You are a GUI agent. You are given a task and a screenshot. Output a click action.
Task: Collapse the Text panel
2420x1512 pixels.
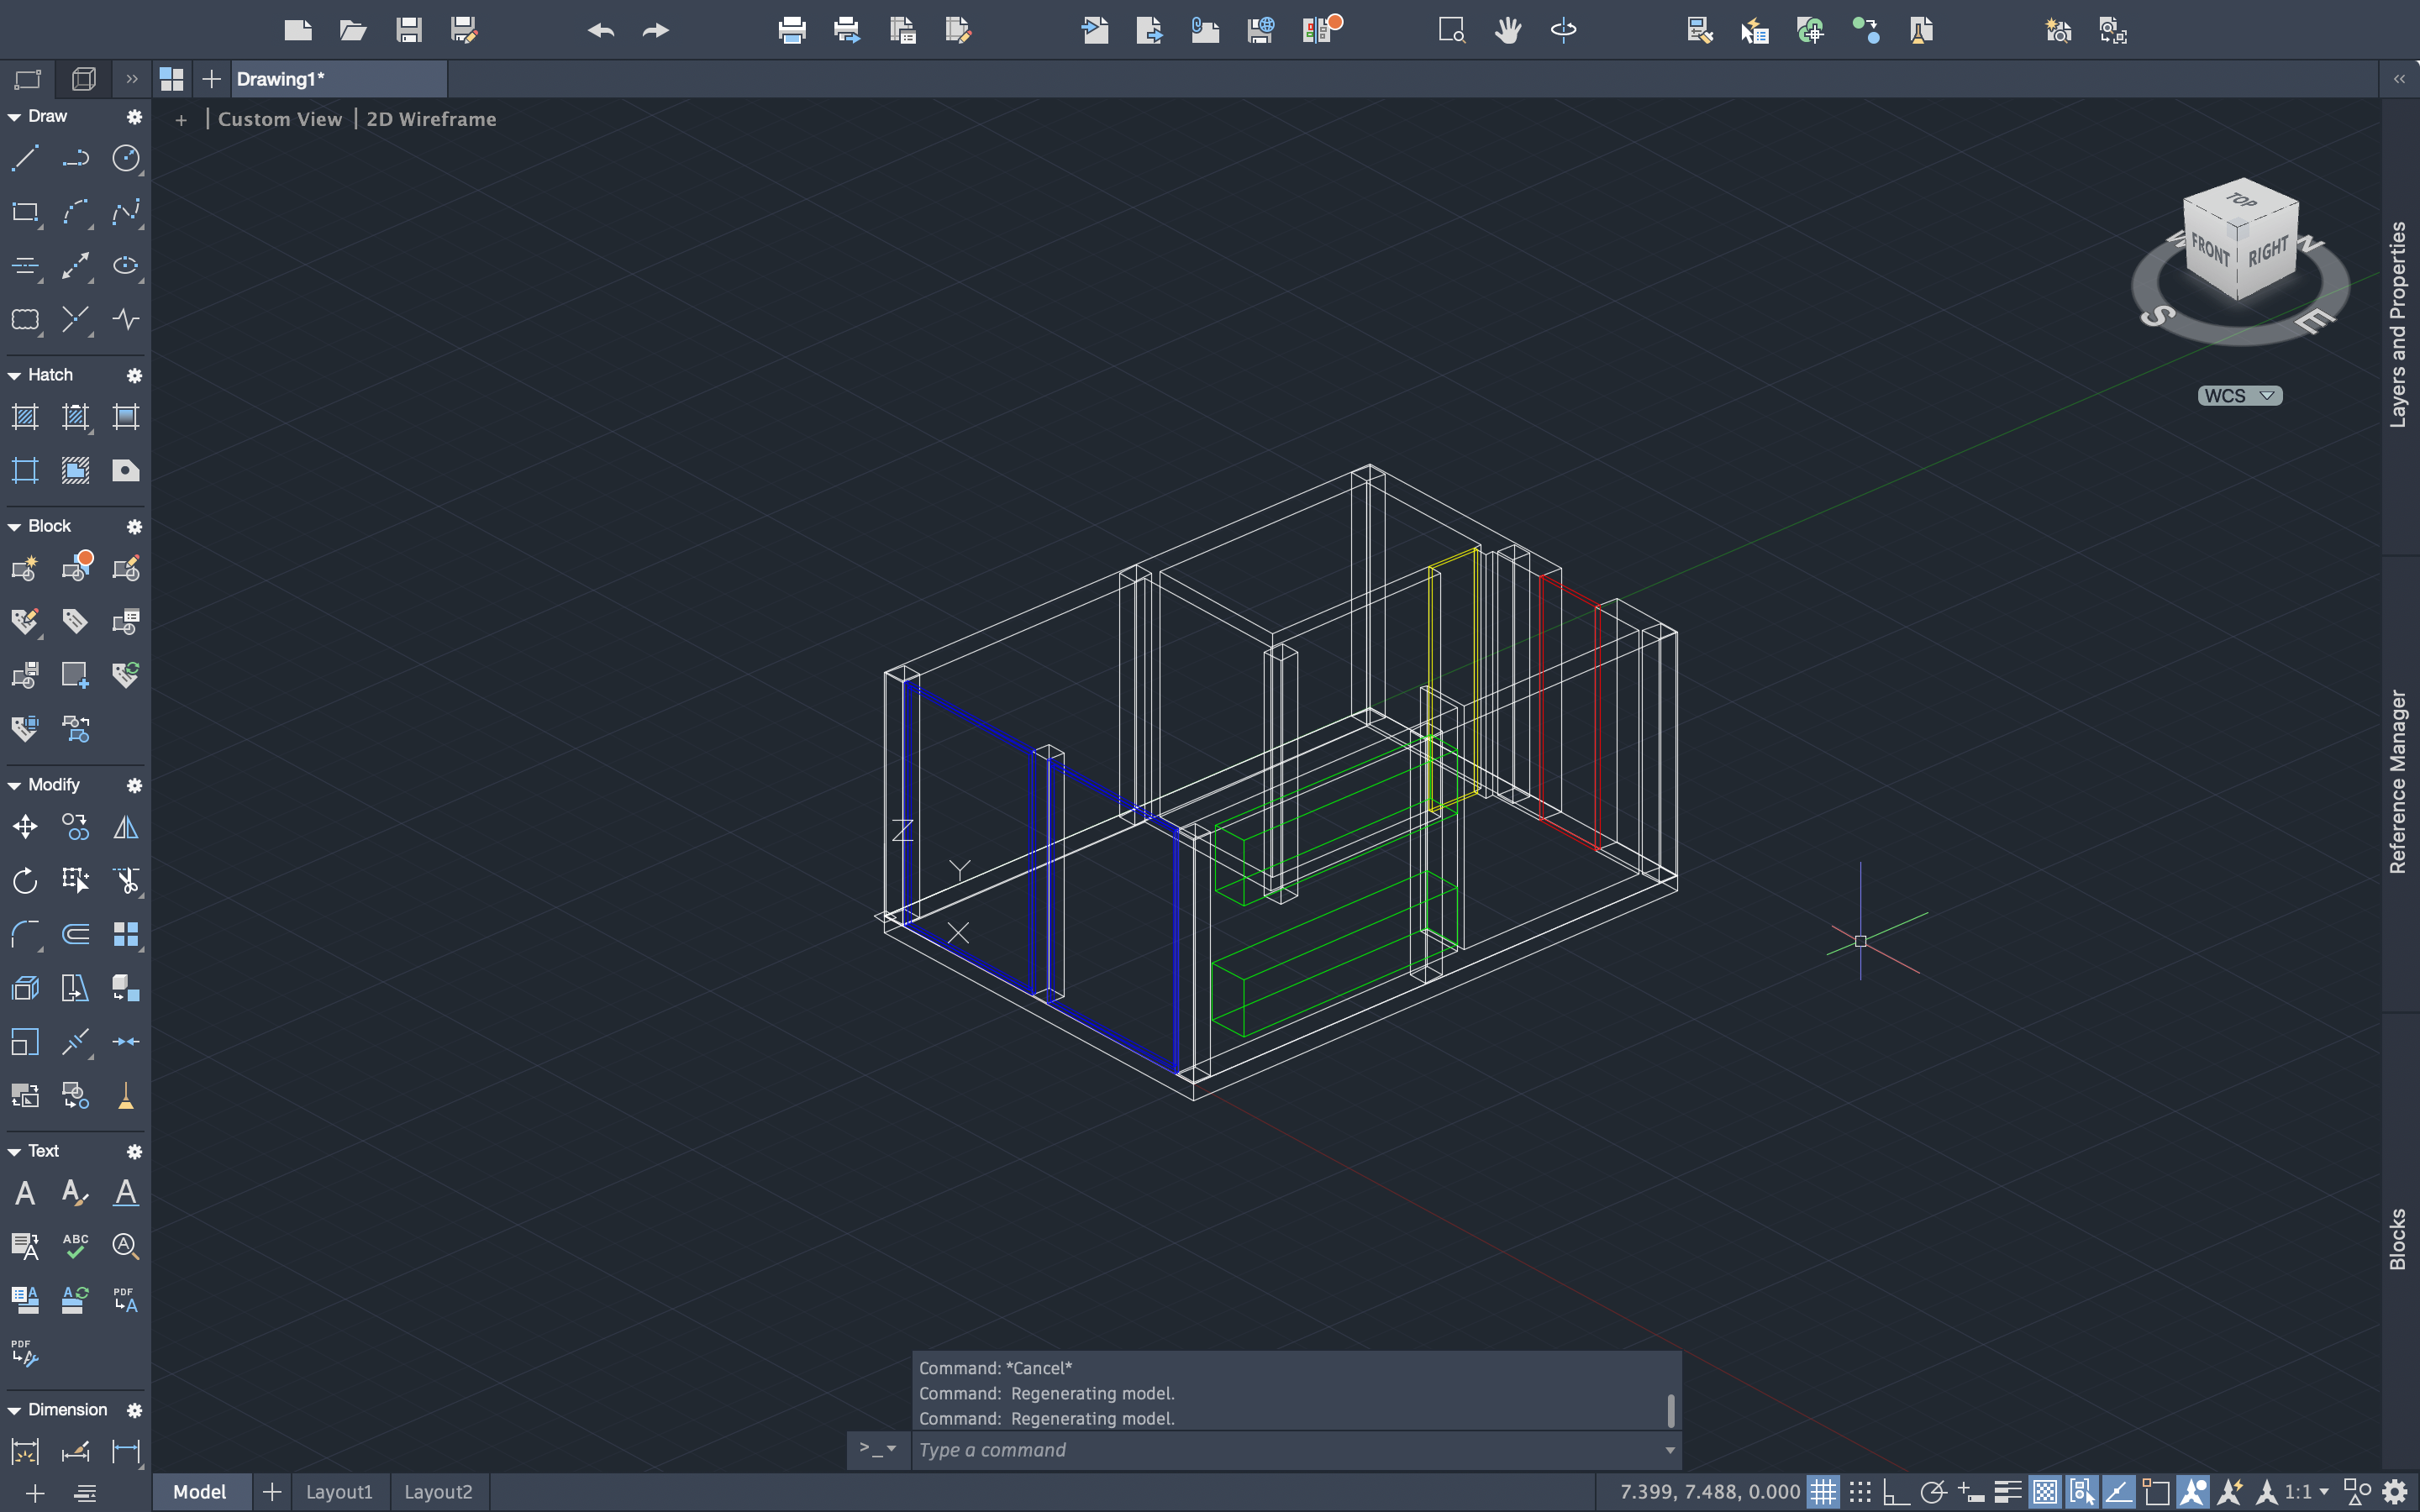click(14, 1151)
